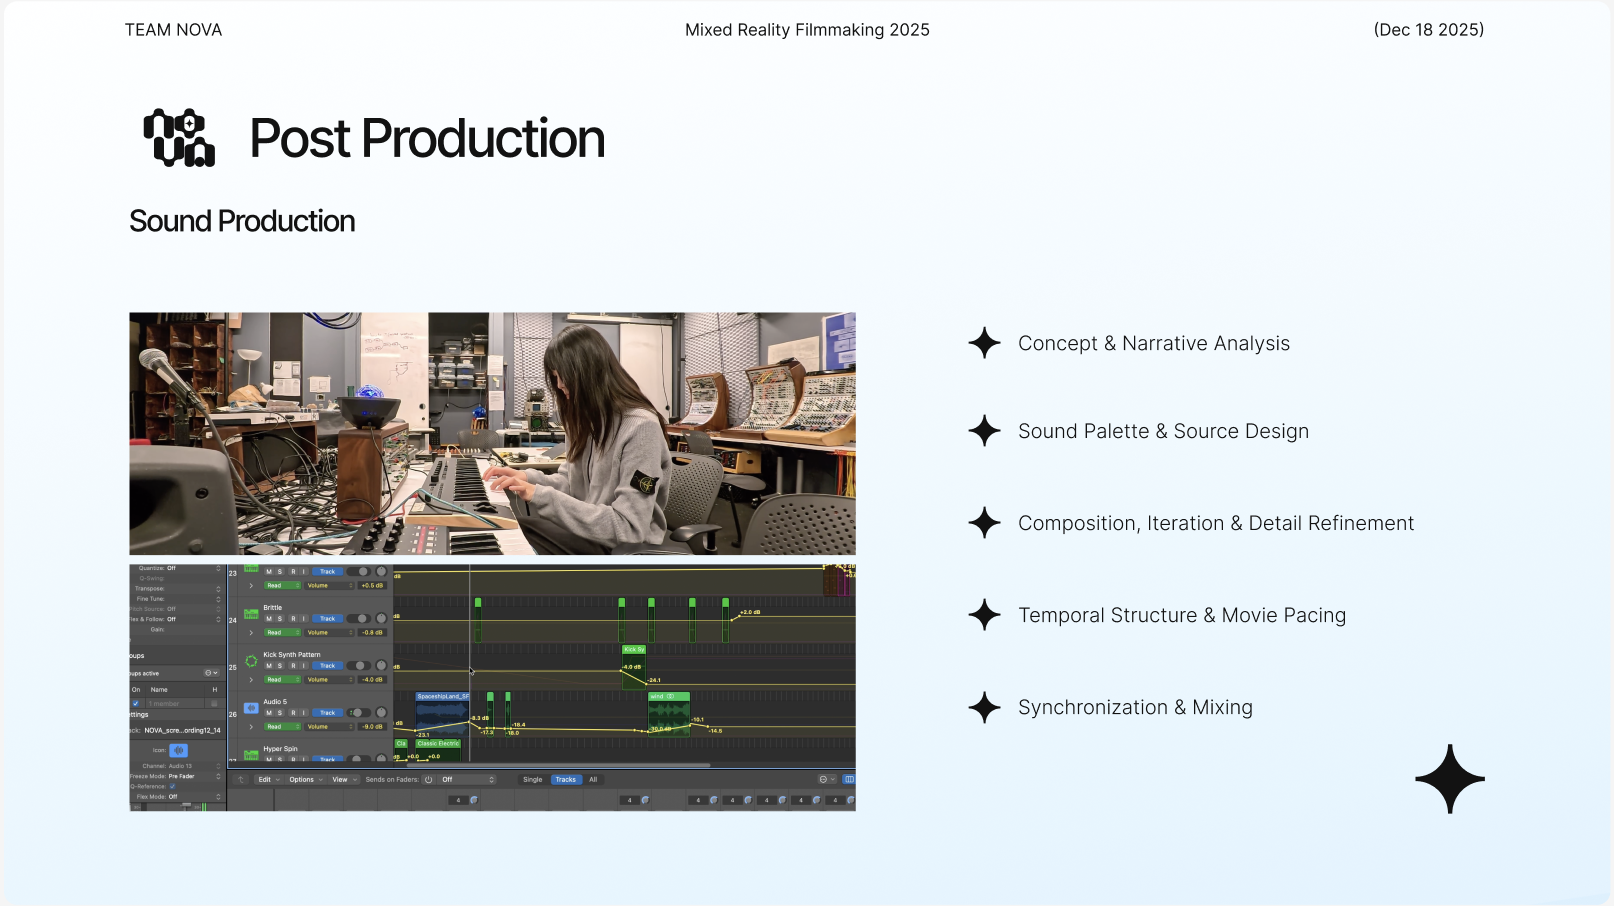Solo the Kick Synth Pattern track

pyautogui.click(x=280, y=666)
